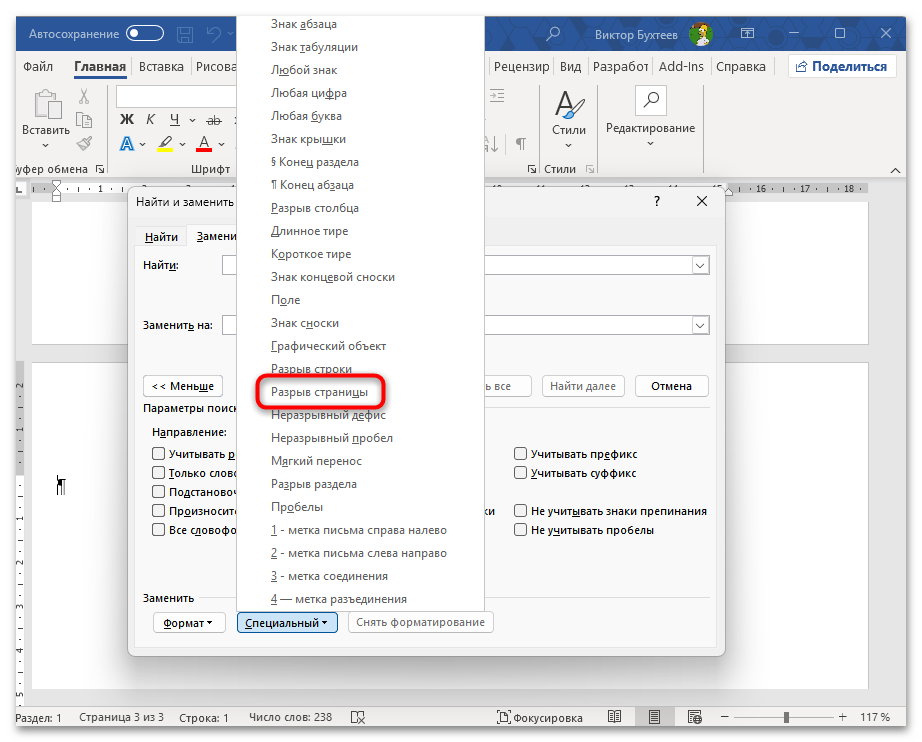Screen dimensions: 922x742
Task: Click the Paste clipboard icon
Action: [48, 104]
